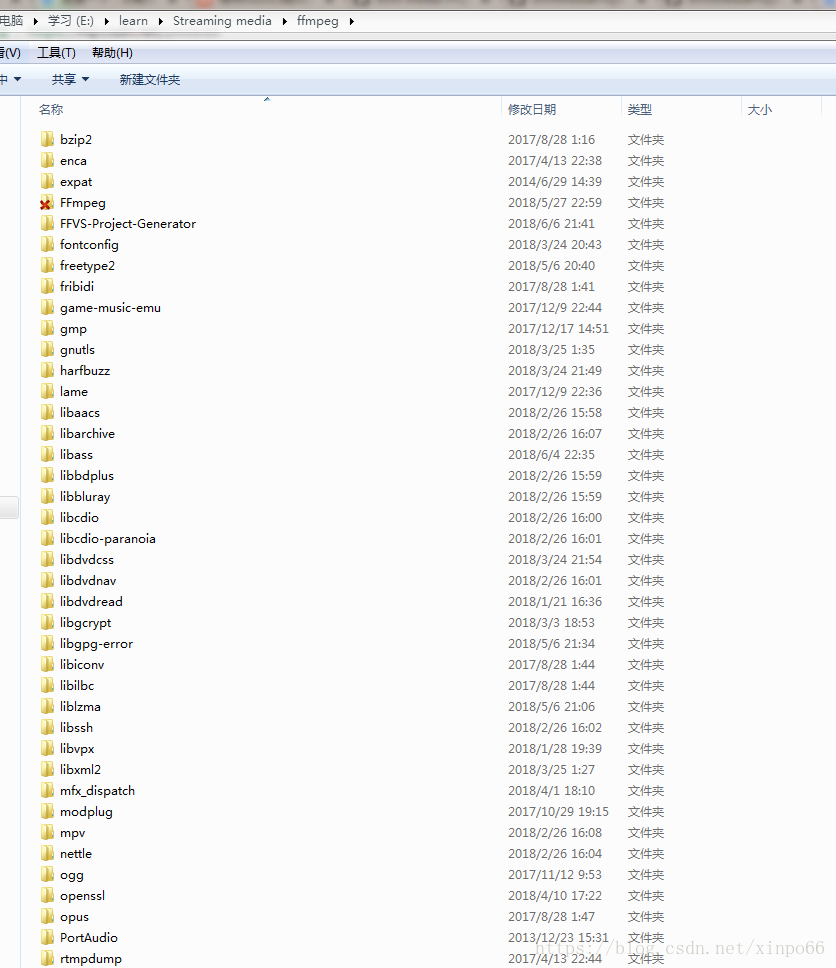Click the 新建文件夹 button
The image size is (836, 968).
150,80
